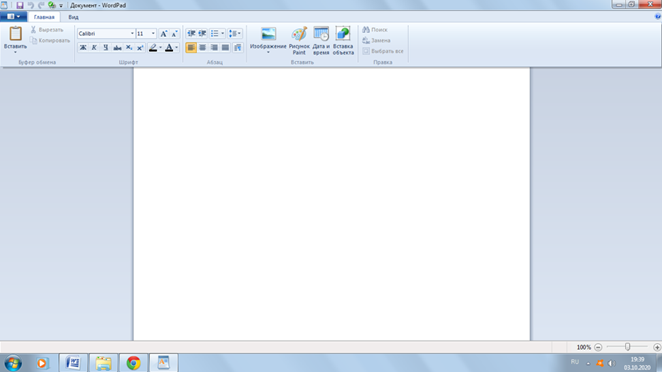This screenshot has width=662, height=372.
Task: Redo the action with the title bar arrow
Action: pos(41,5)
